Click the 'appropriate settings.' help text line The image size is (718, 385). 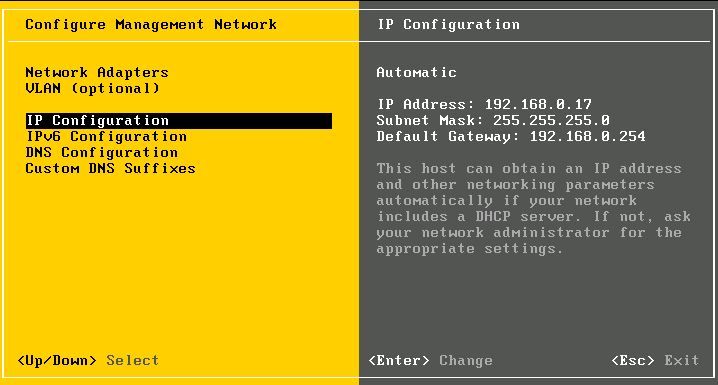[469, 249]
